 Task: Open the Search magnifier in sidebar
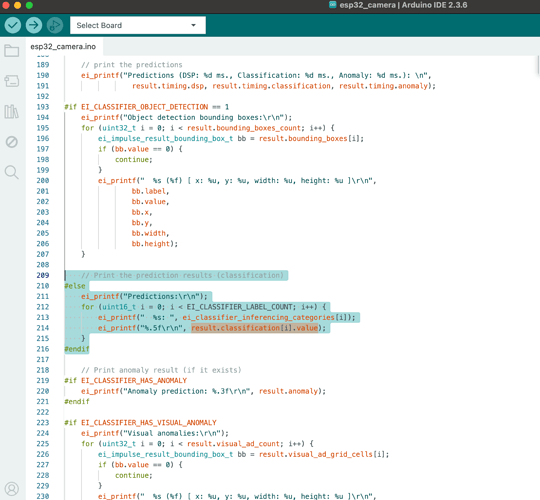(12, 172)
